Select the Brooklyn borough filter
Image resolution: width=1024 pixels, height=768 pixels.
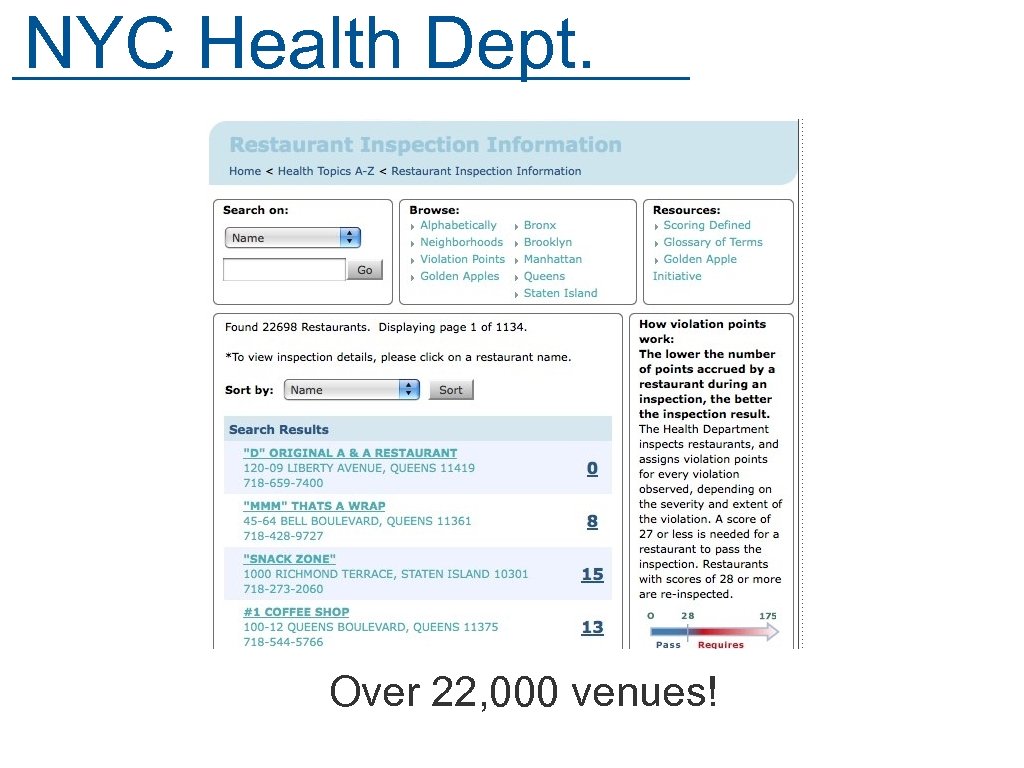pos(547,241)
